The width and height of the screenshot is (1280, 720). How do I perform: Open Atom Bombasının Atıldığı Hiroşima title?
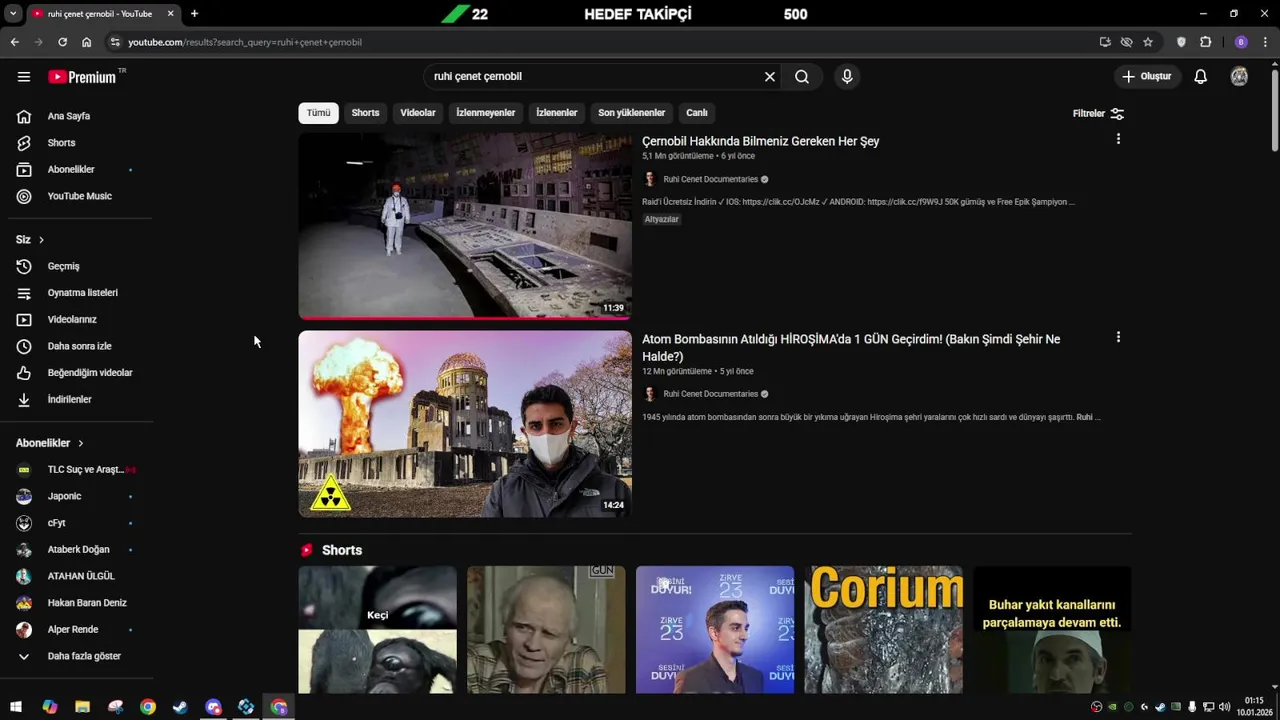(851, 347)
